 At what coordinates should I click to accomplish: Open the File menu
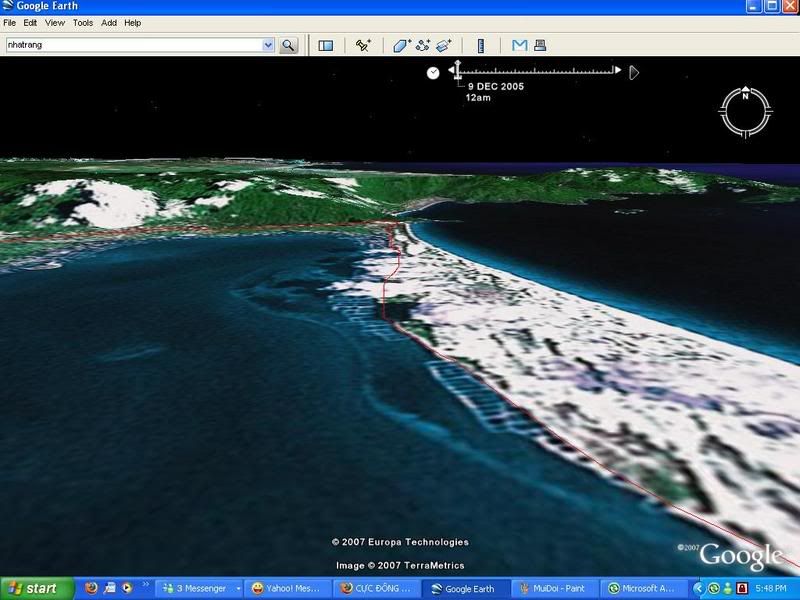point(9,23)
